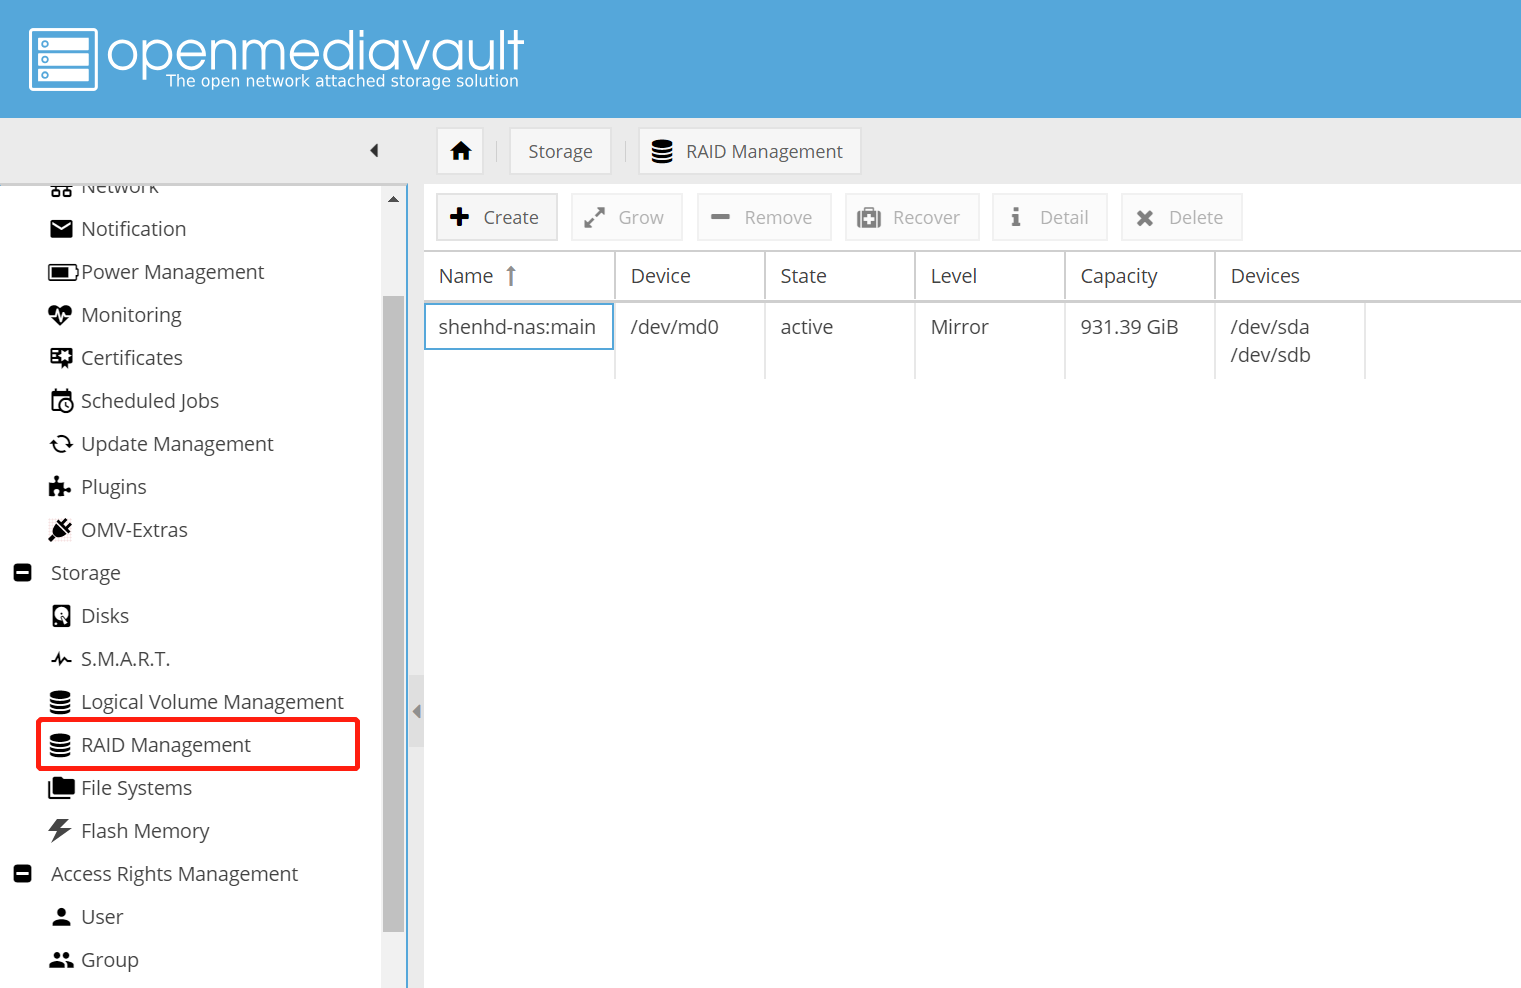This screenshot has width=1521, height=988.
Task: Open the User management page
Action: 102,917
